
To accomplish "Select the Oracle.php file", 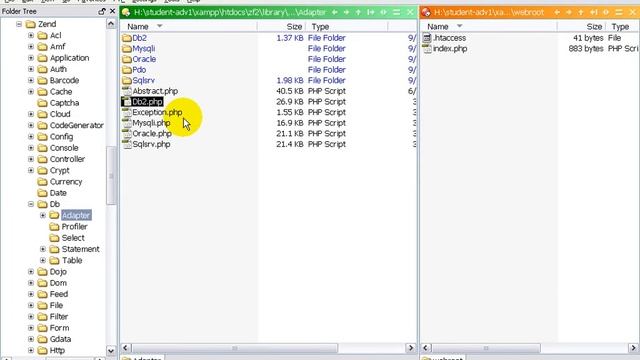I will click(152, 133).
